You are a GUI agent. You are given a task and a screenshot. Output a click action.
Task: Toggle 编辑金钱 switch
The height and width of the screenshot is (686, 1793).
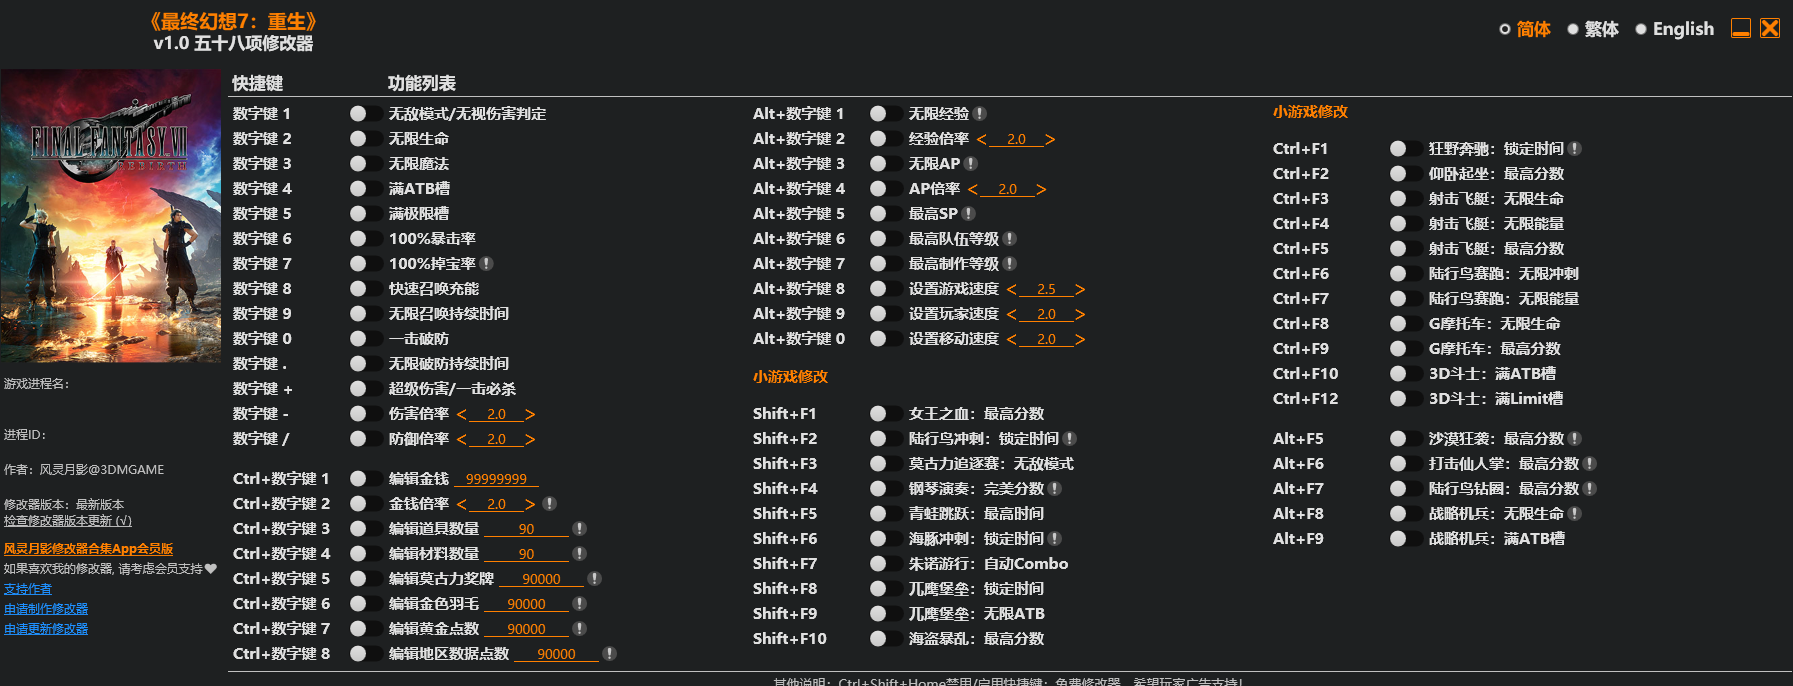(365, 479)
